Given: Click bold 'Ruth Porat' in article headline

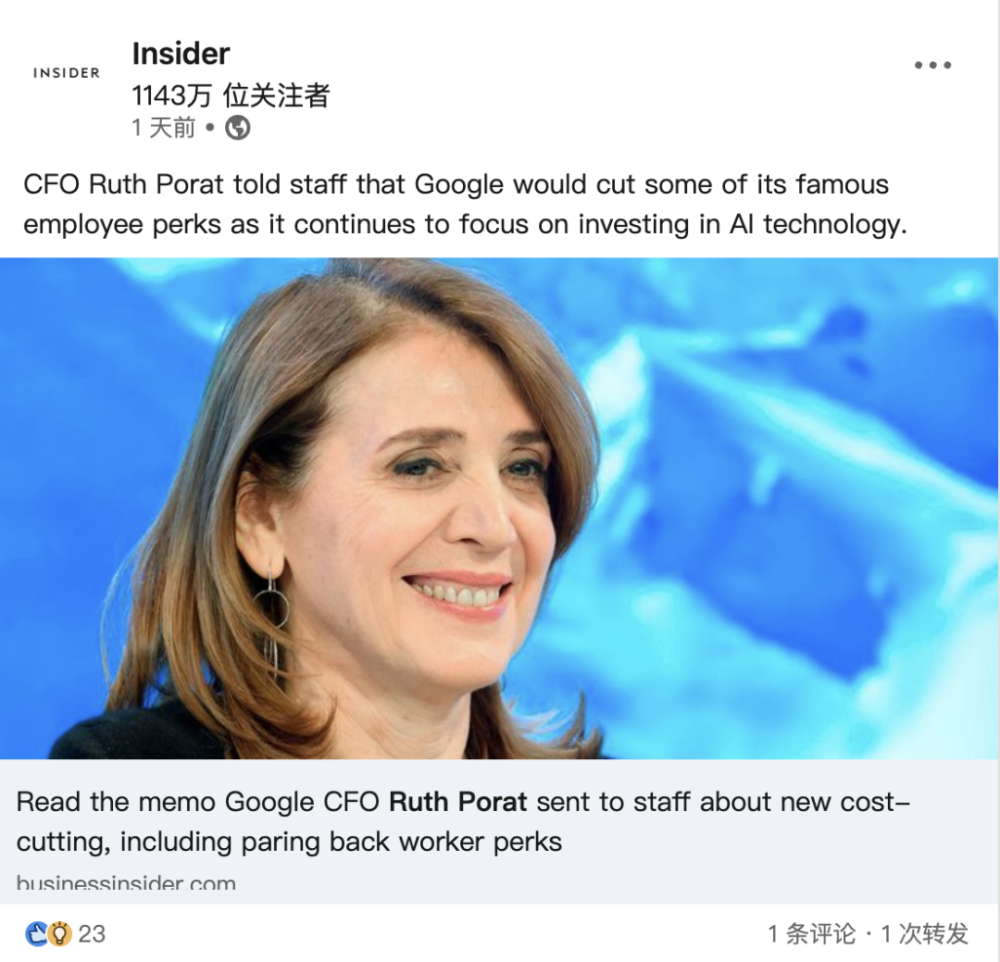Looking at the screenshot, I should (x=458, y=802).
